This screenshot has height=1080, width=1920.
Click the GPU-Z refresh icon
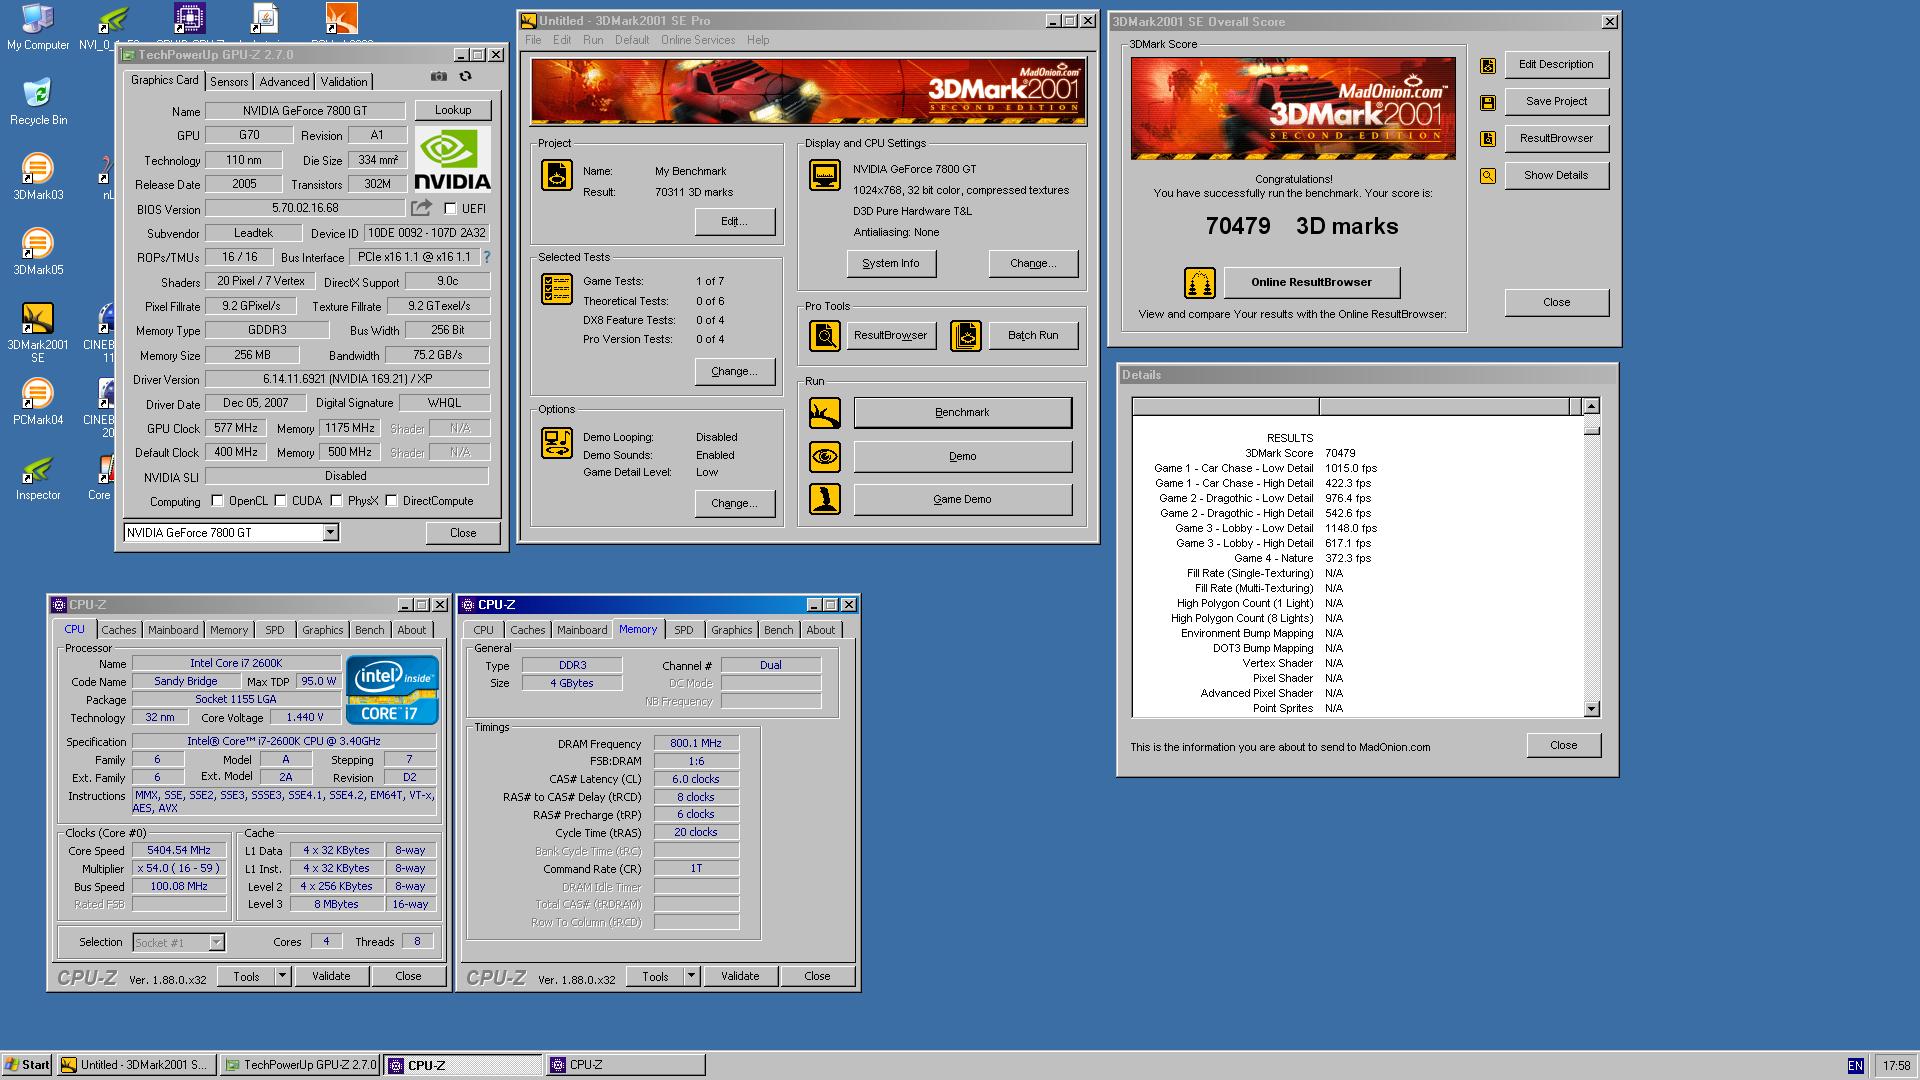point(465,76)
